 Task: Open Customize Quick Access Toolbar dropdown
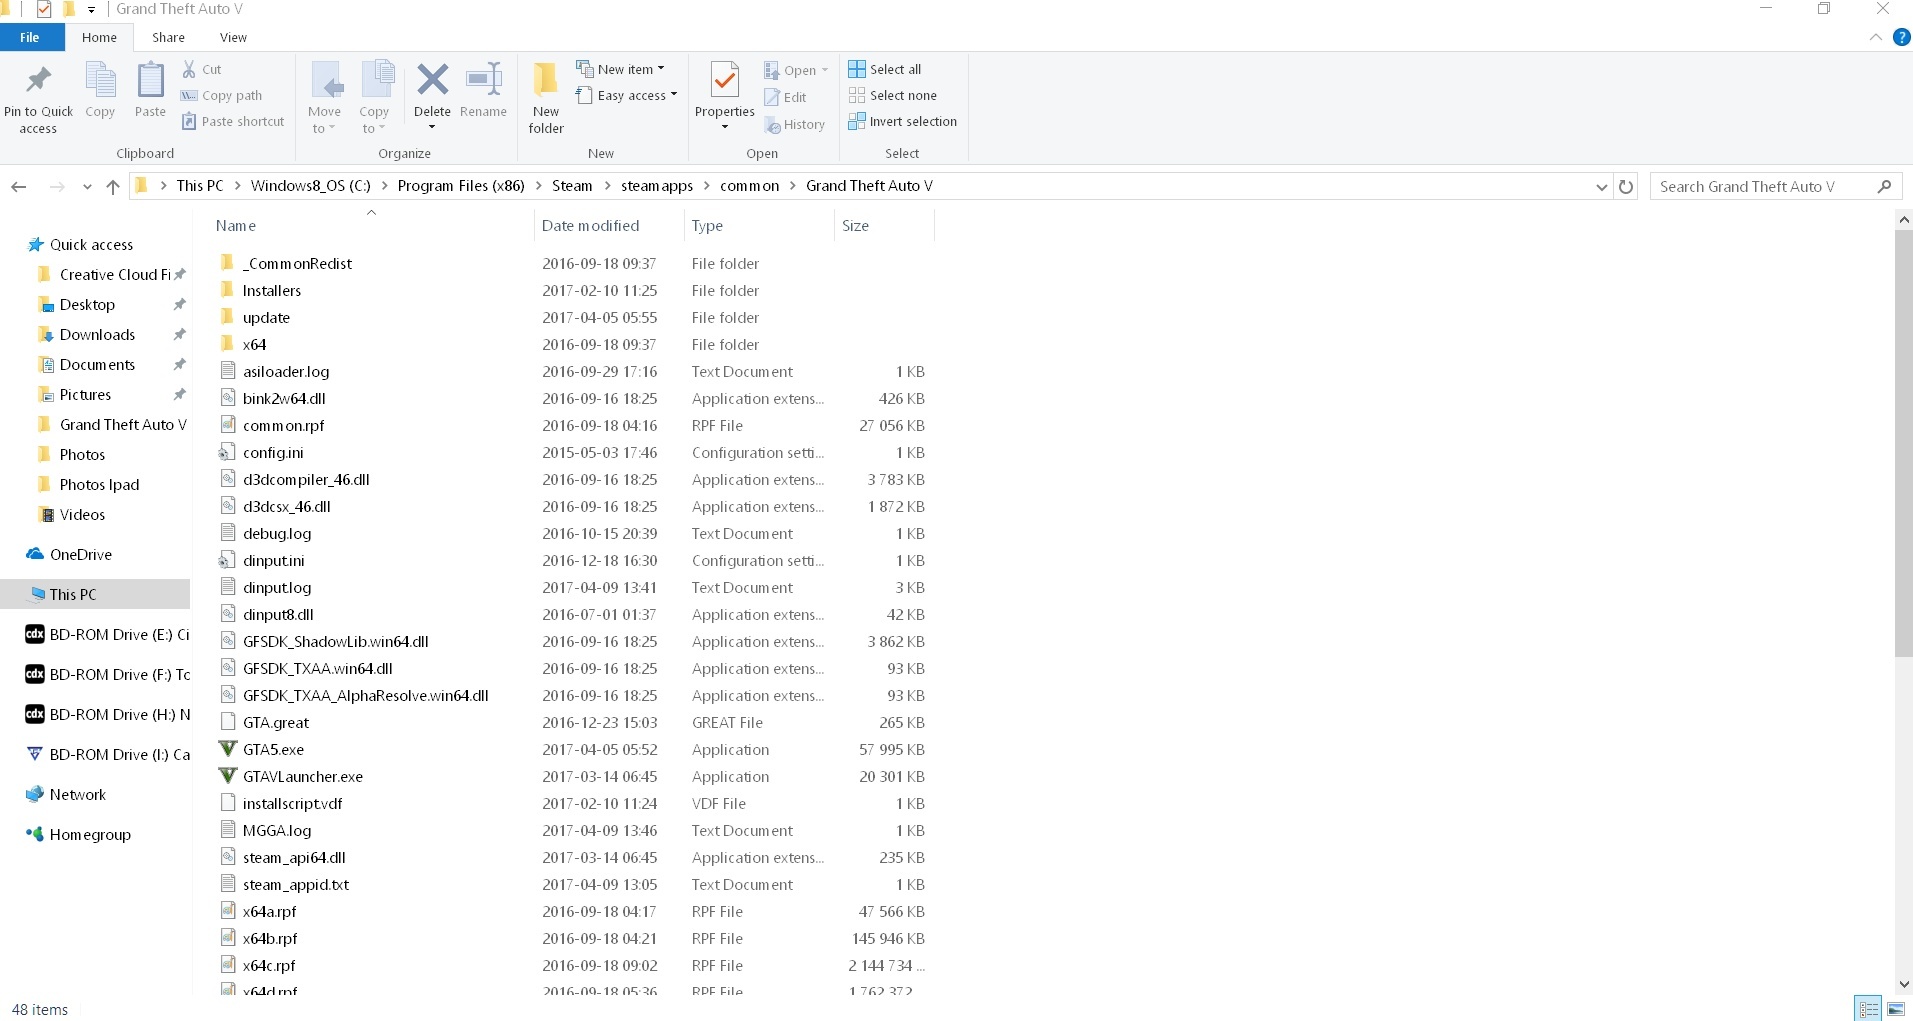91,10
